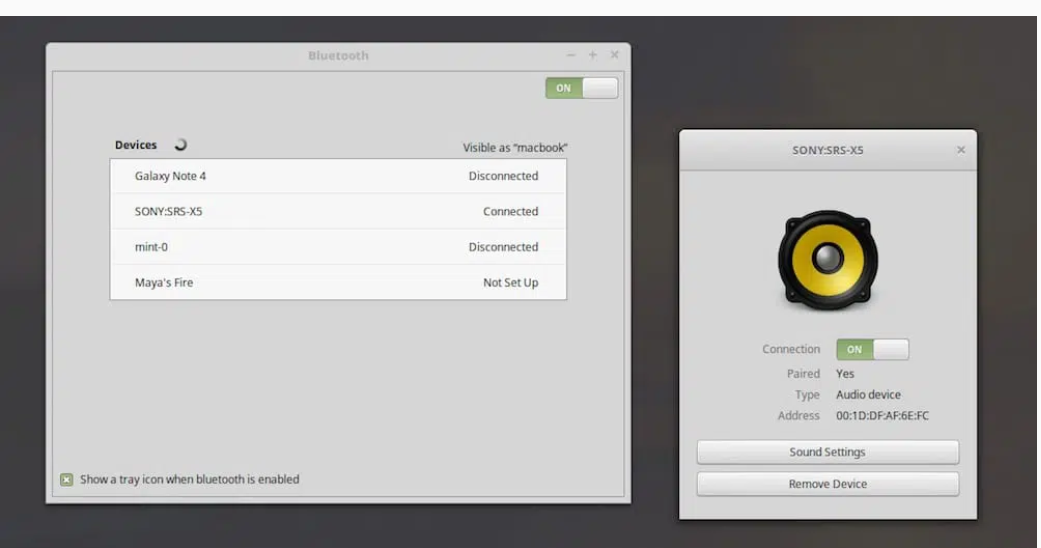Select Galaxy Note 4 in the devices list
1041x548 pixels.
(338, 176)
